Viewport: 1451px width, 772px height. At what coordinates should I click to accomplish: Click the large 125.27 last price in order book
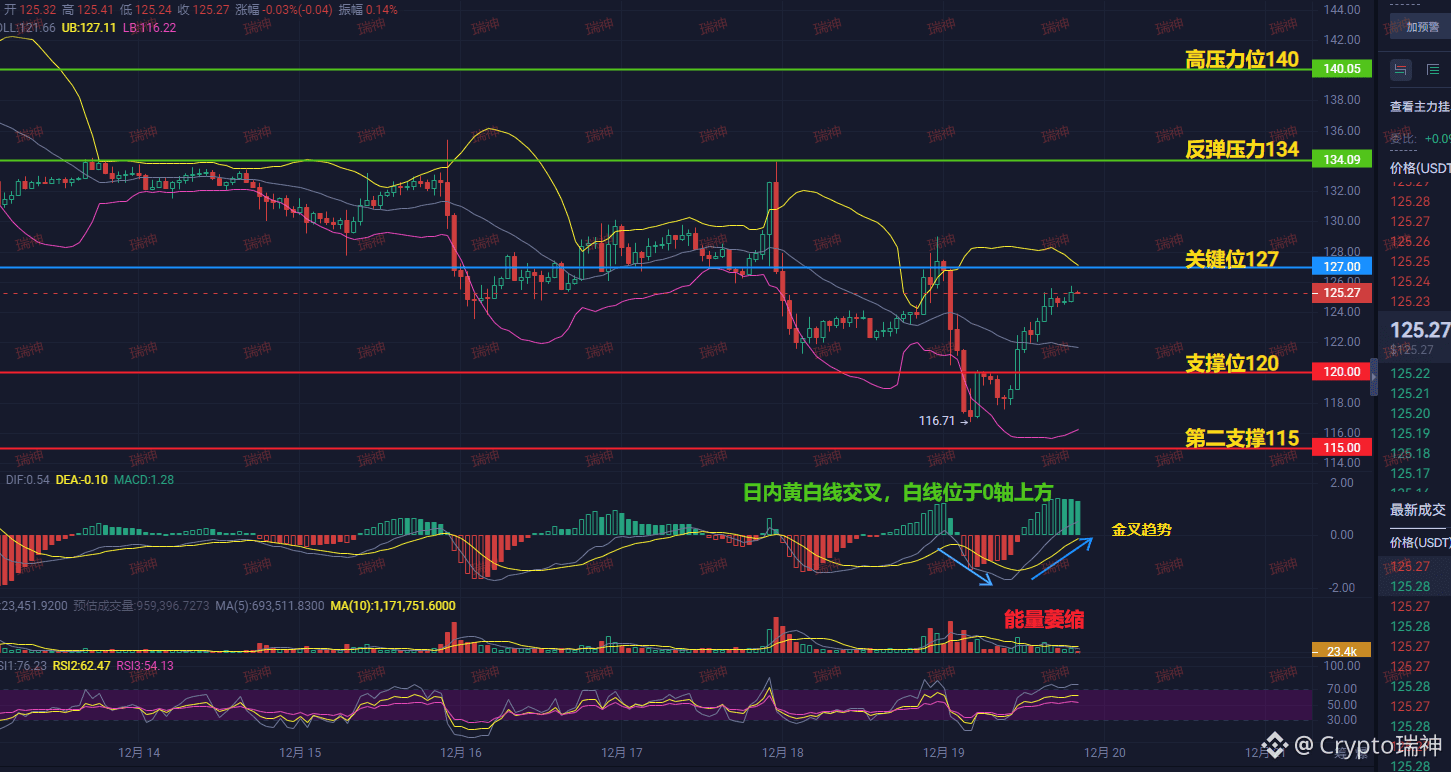pos(1420,330)
